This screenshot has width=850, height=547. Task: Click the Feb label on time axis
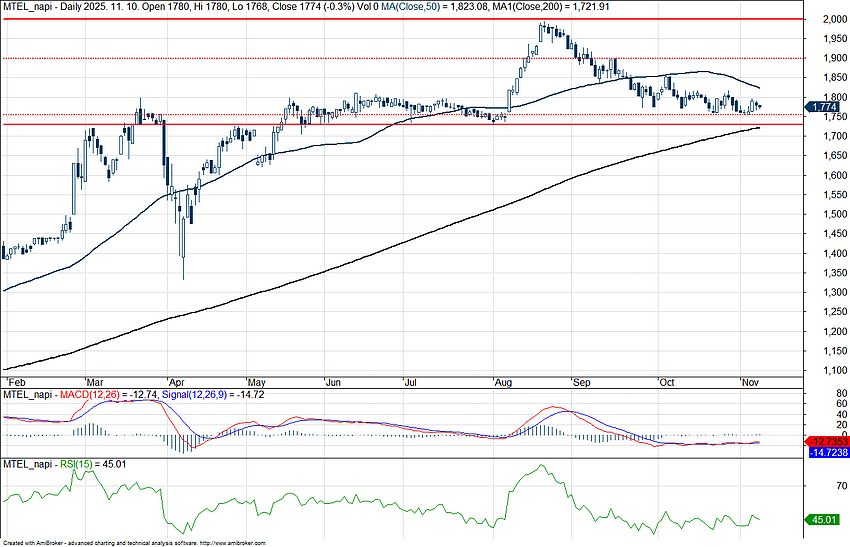pyautogui.click(x=14, y=382)
